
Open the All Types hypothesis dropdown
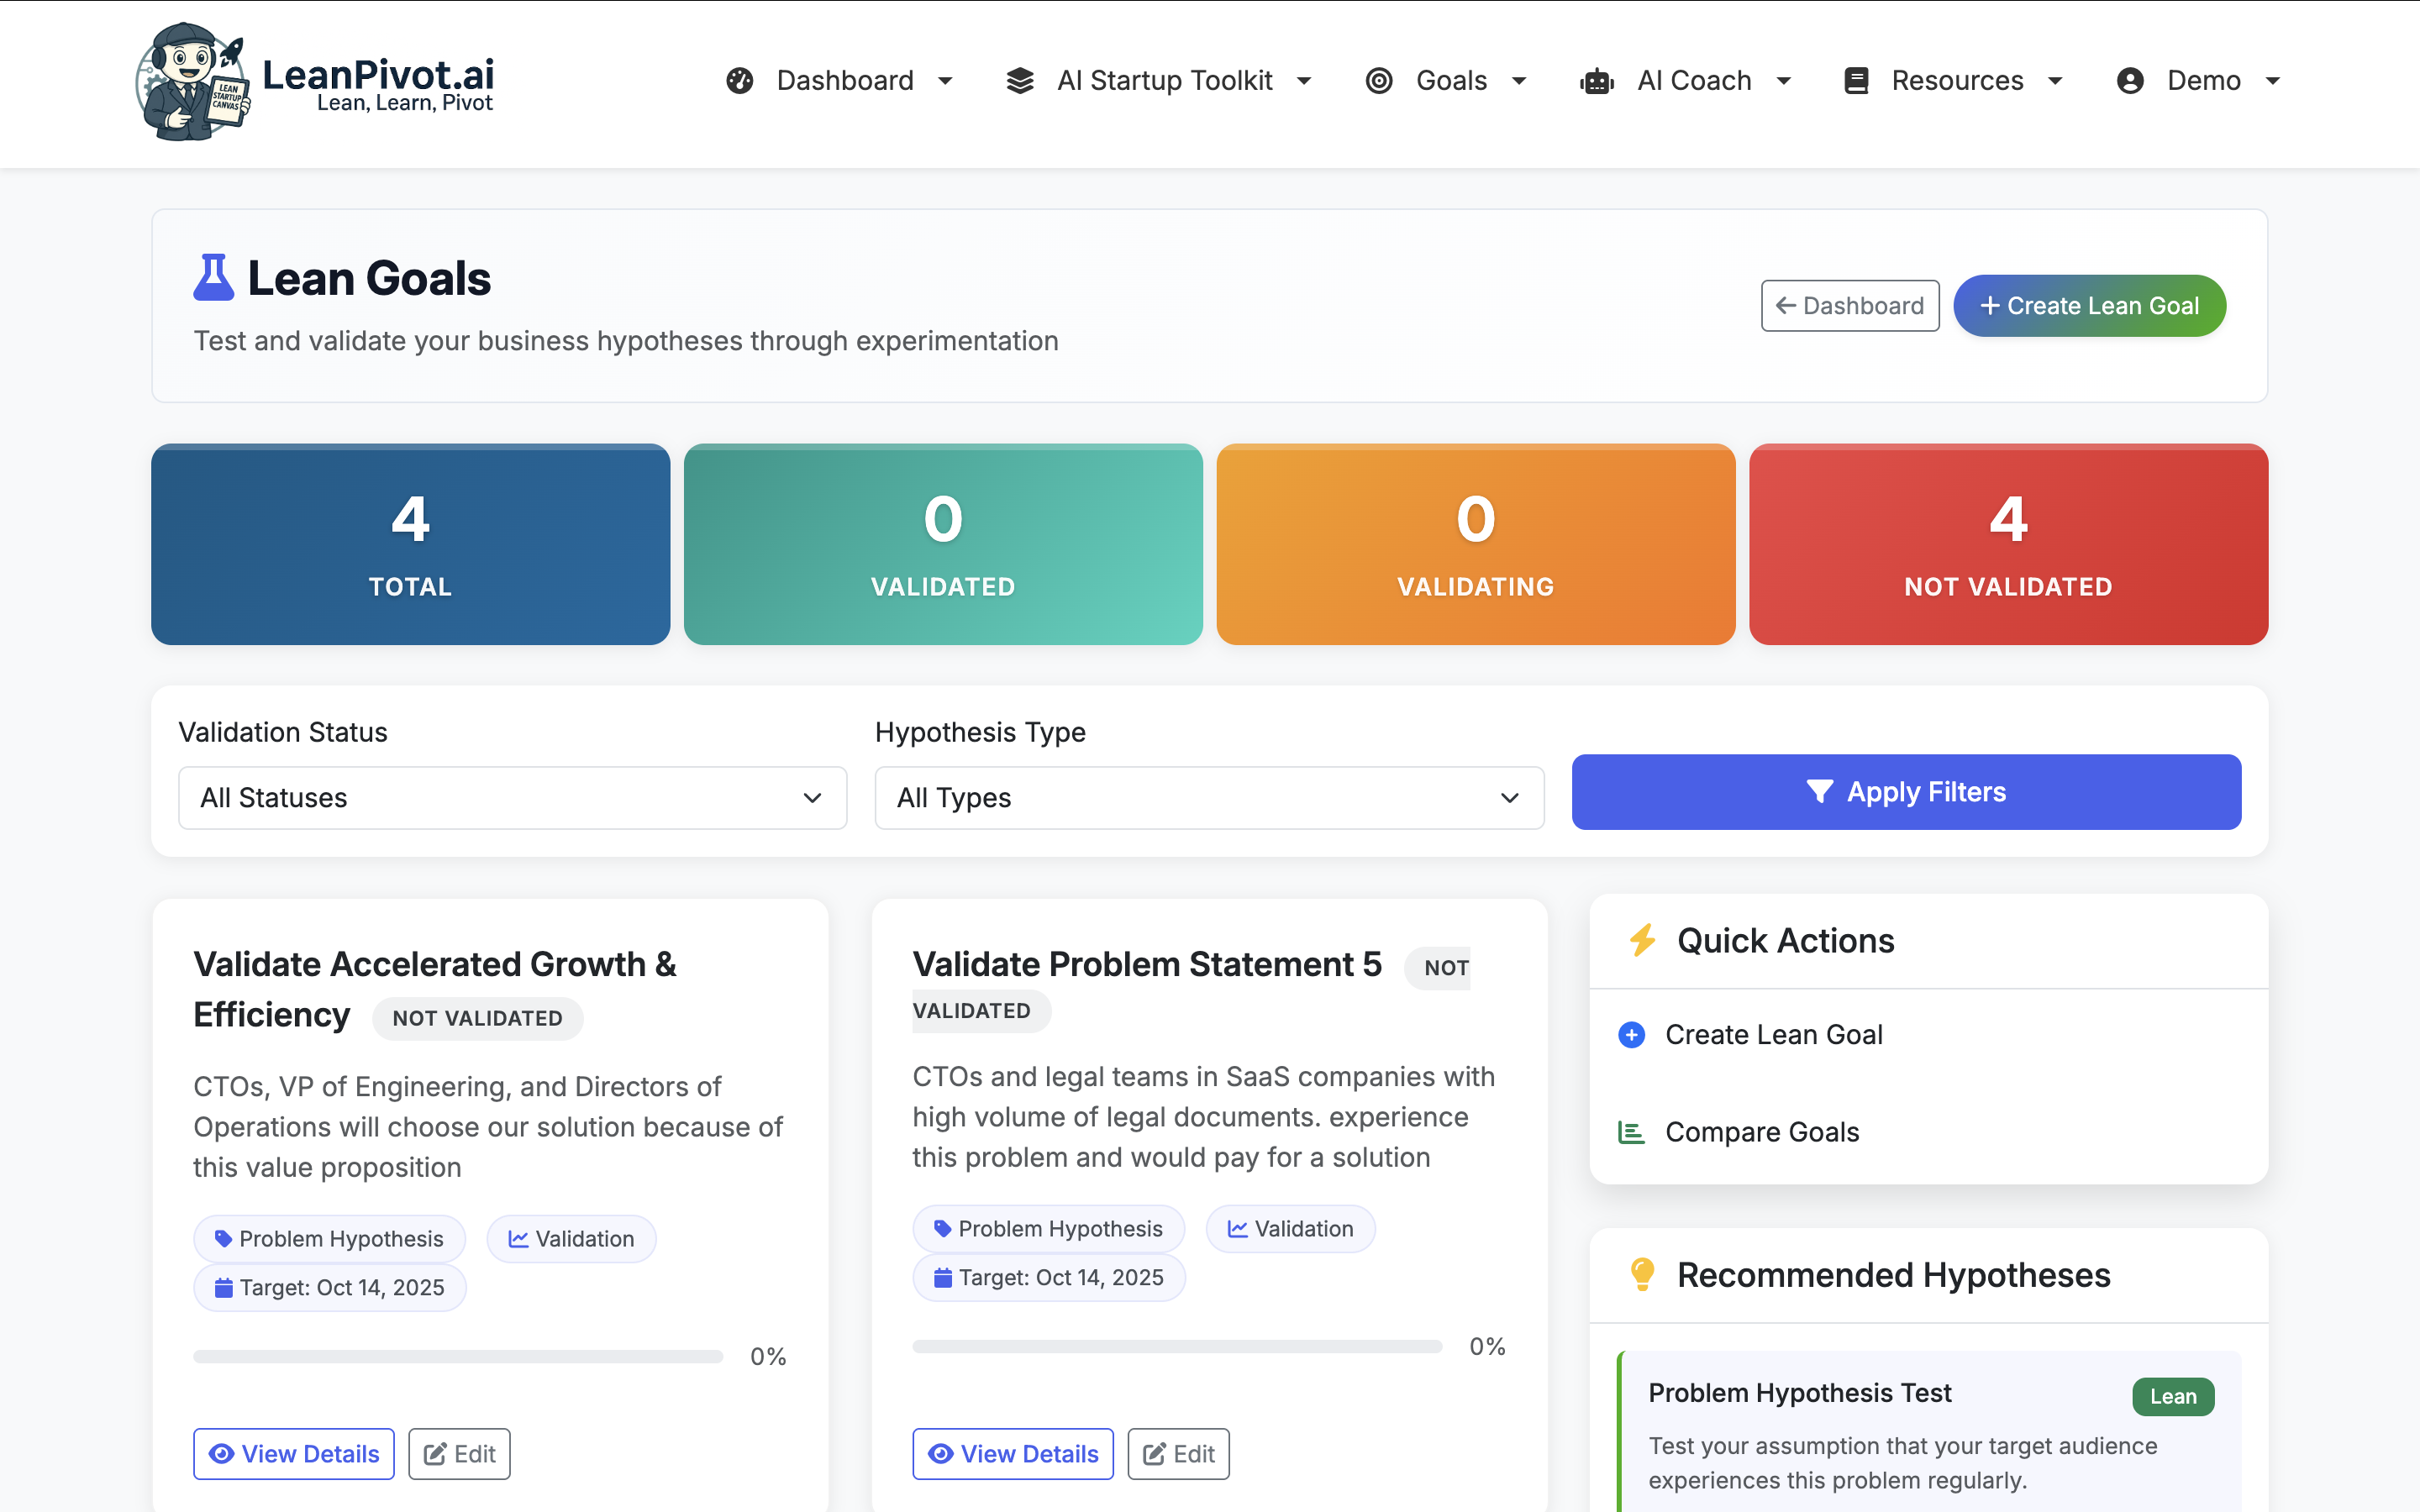tap(1208, 797)
